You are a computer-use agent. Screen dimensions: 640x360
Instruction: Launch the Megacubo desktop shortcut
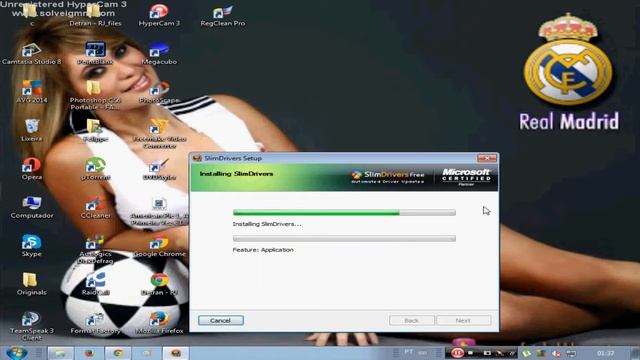[159, 53]
